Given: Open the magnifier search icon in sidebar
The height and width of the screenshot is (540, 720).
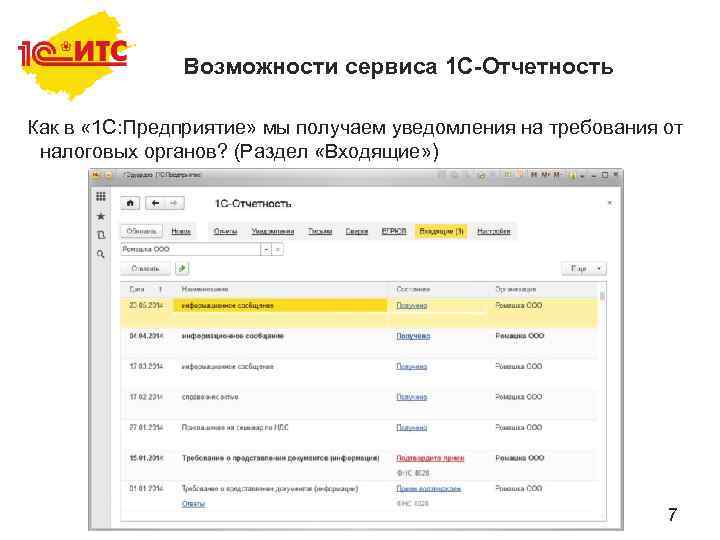Looking at the screenshot, I should 101,254.
